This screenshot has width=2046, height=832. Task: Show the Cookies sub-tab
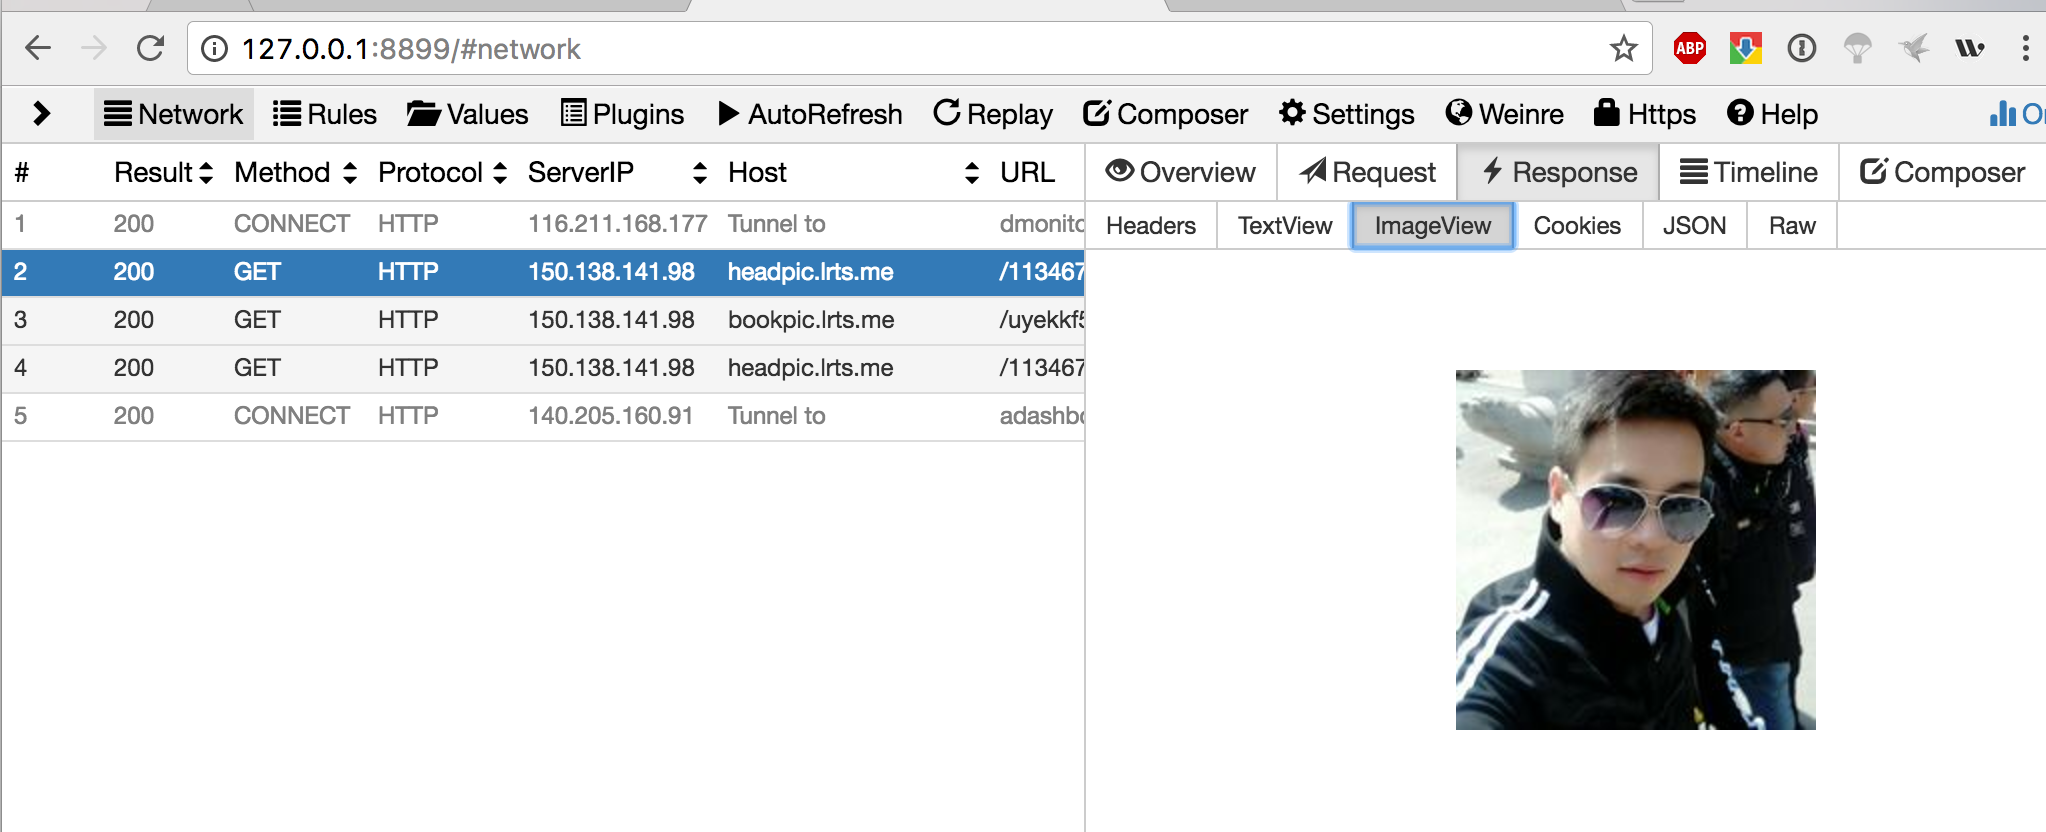pyautogui.click(x=1577, y=225)
